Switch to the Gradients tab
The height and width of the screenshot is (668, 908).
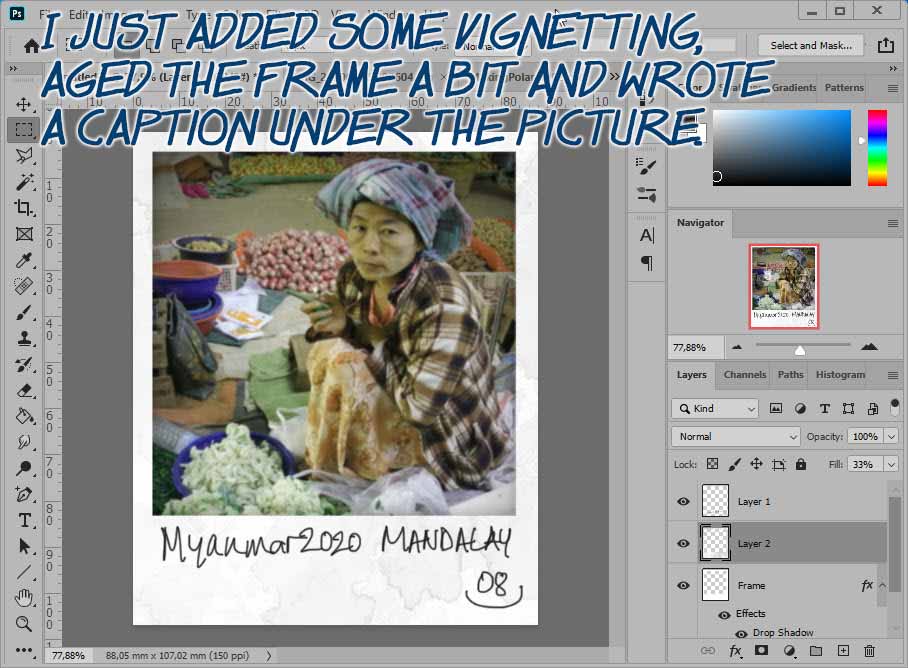pos(794,87)
